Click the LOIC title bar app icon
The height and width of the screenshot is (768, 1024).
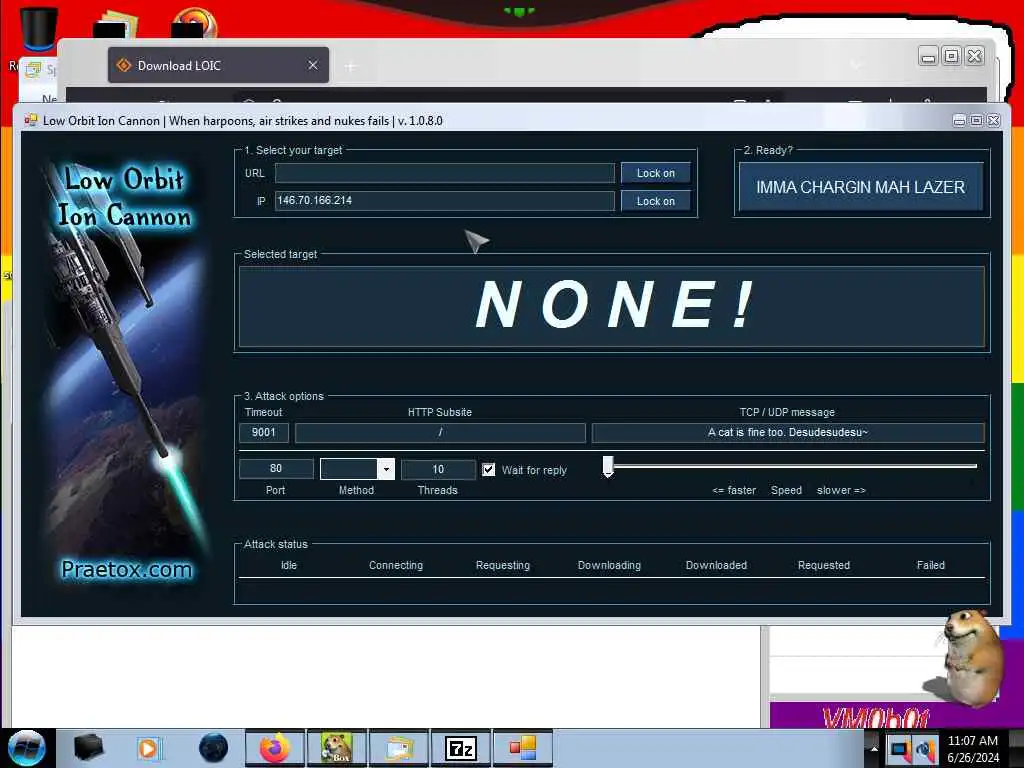click(x=31, y=120)
